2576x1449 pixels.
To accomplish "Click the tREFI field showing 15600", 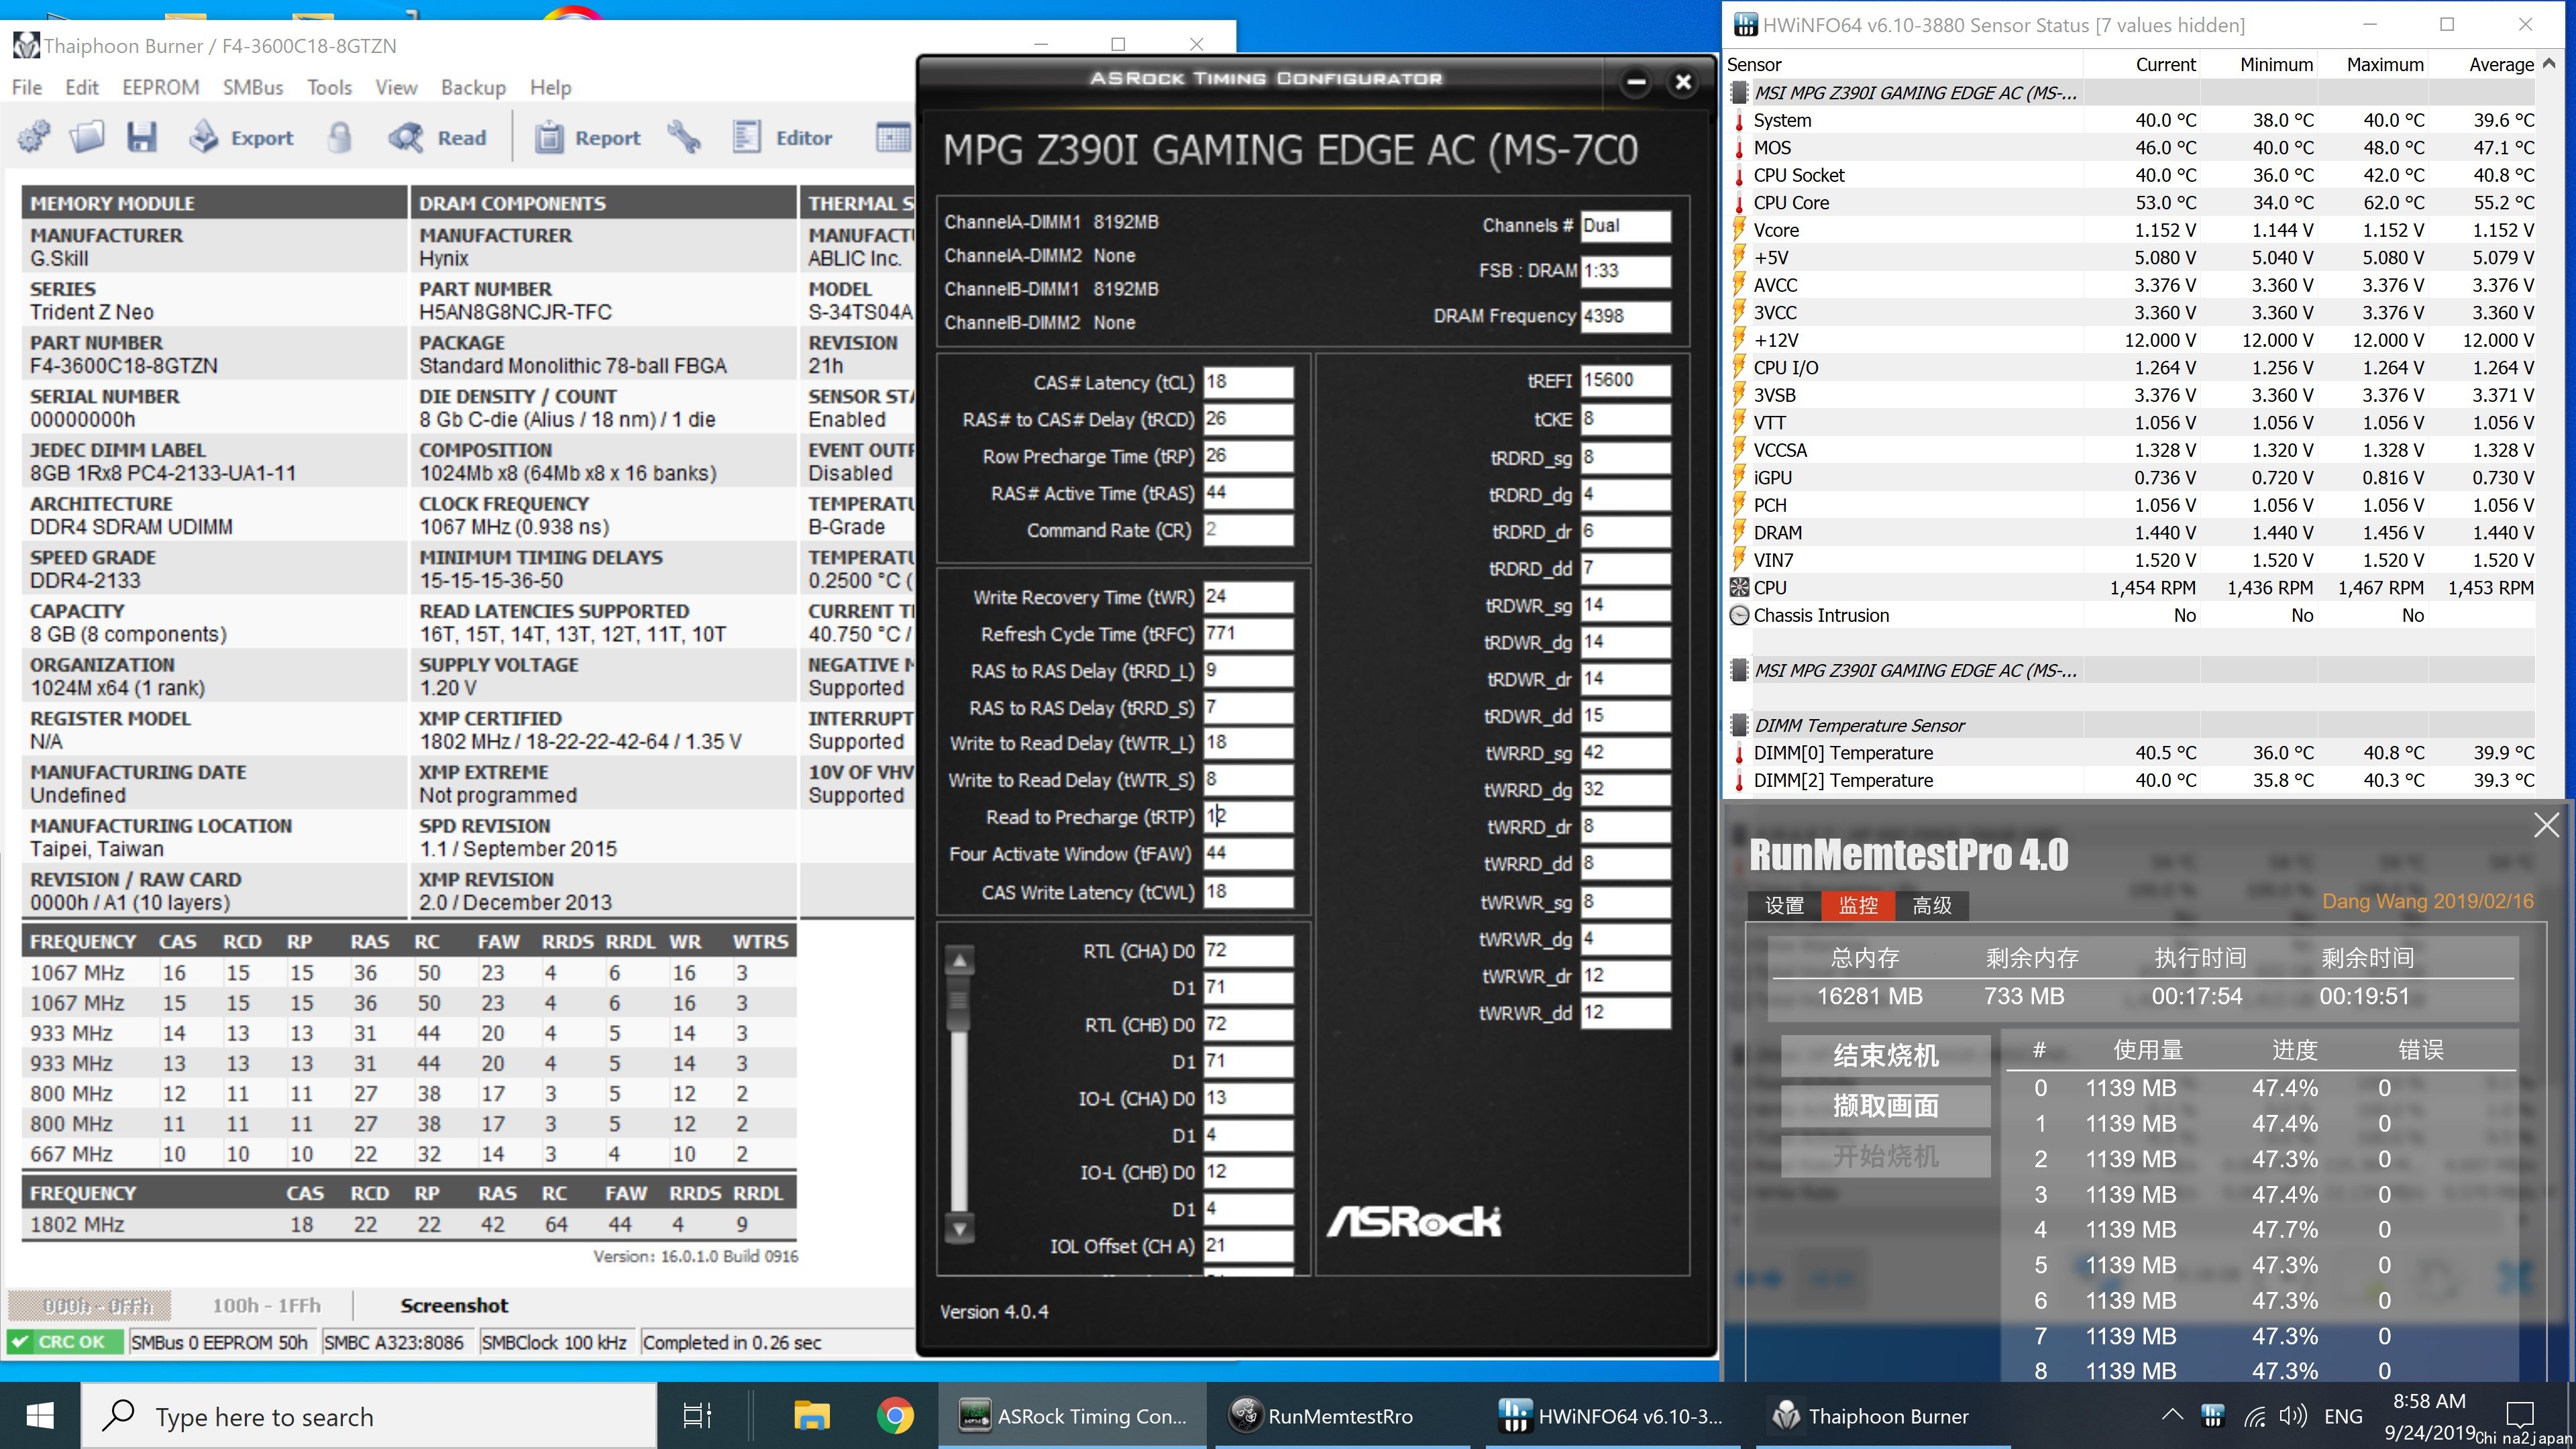I will point(1625,380).
